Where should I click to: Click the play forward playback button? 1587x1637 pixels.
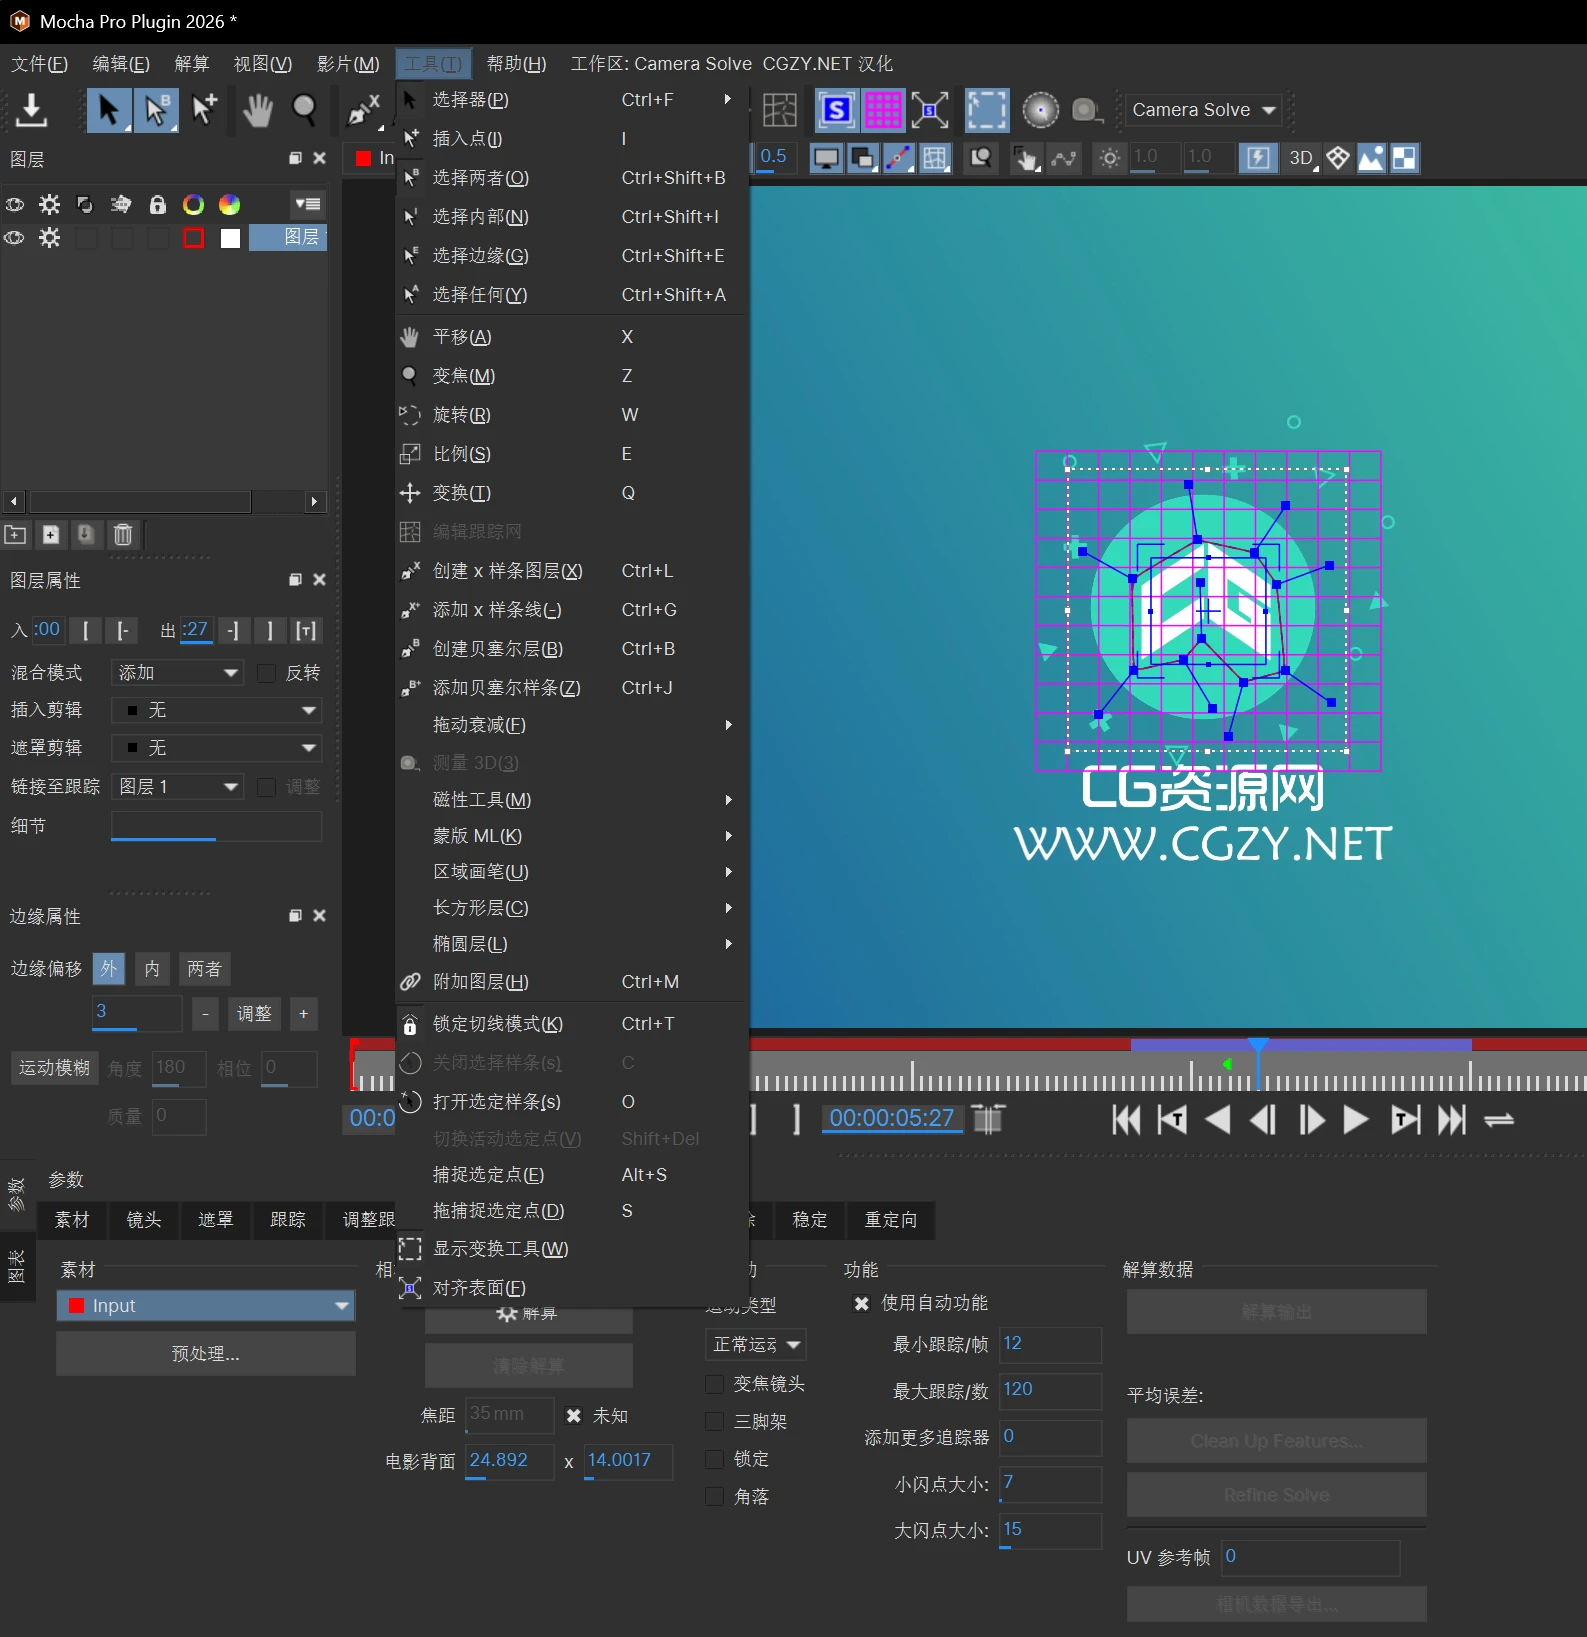click(1355, 1120)
